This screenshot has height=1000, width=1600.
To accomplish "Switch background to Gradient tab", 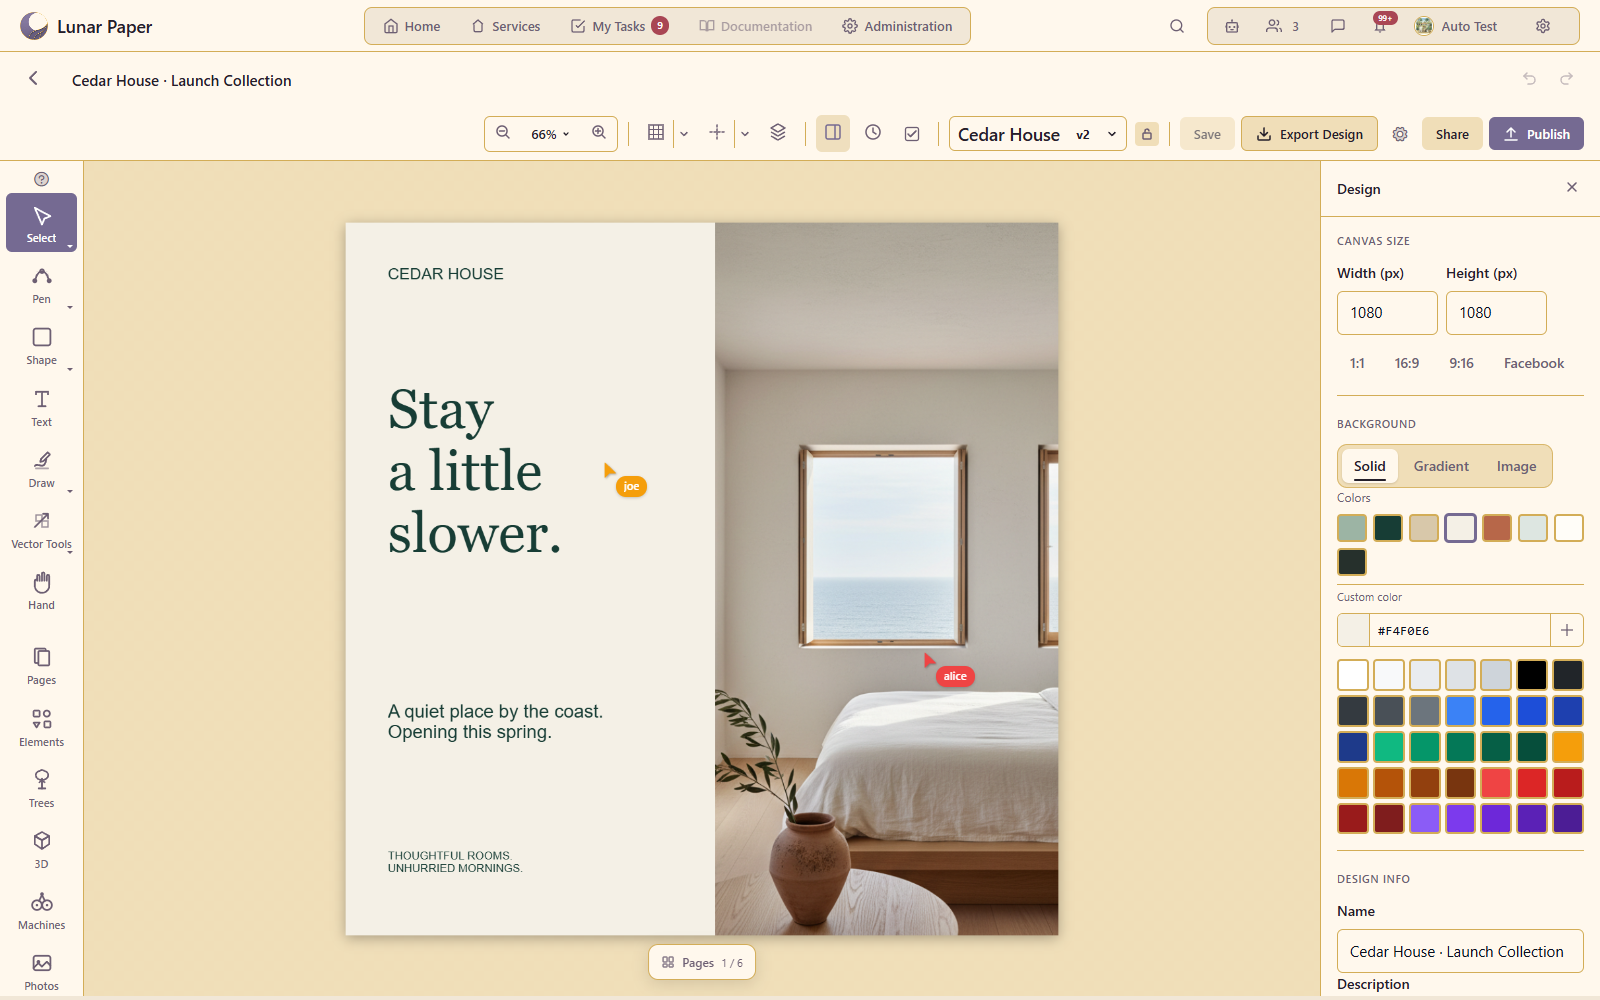I will click(1441, 466).
